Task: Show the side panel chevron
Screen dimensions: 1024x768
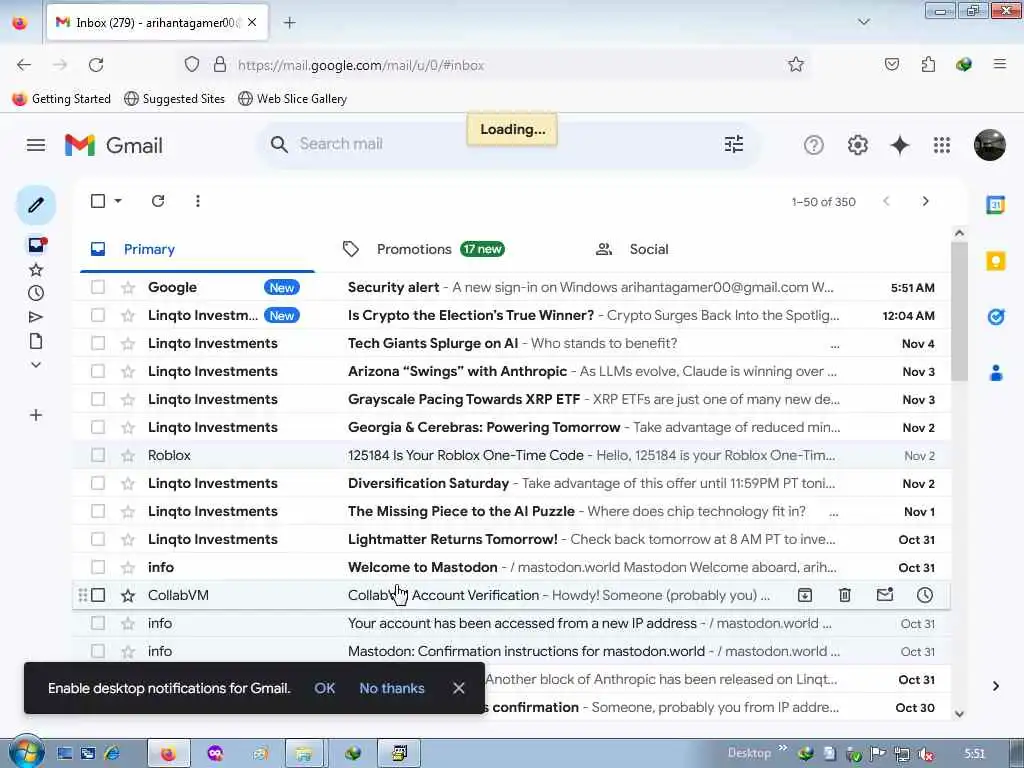Action: click(x=996, y=686)
